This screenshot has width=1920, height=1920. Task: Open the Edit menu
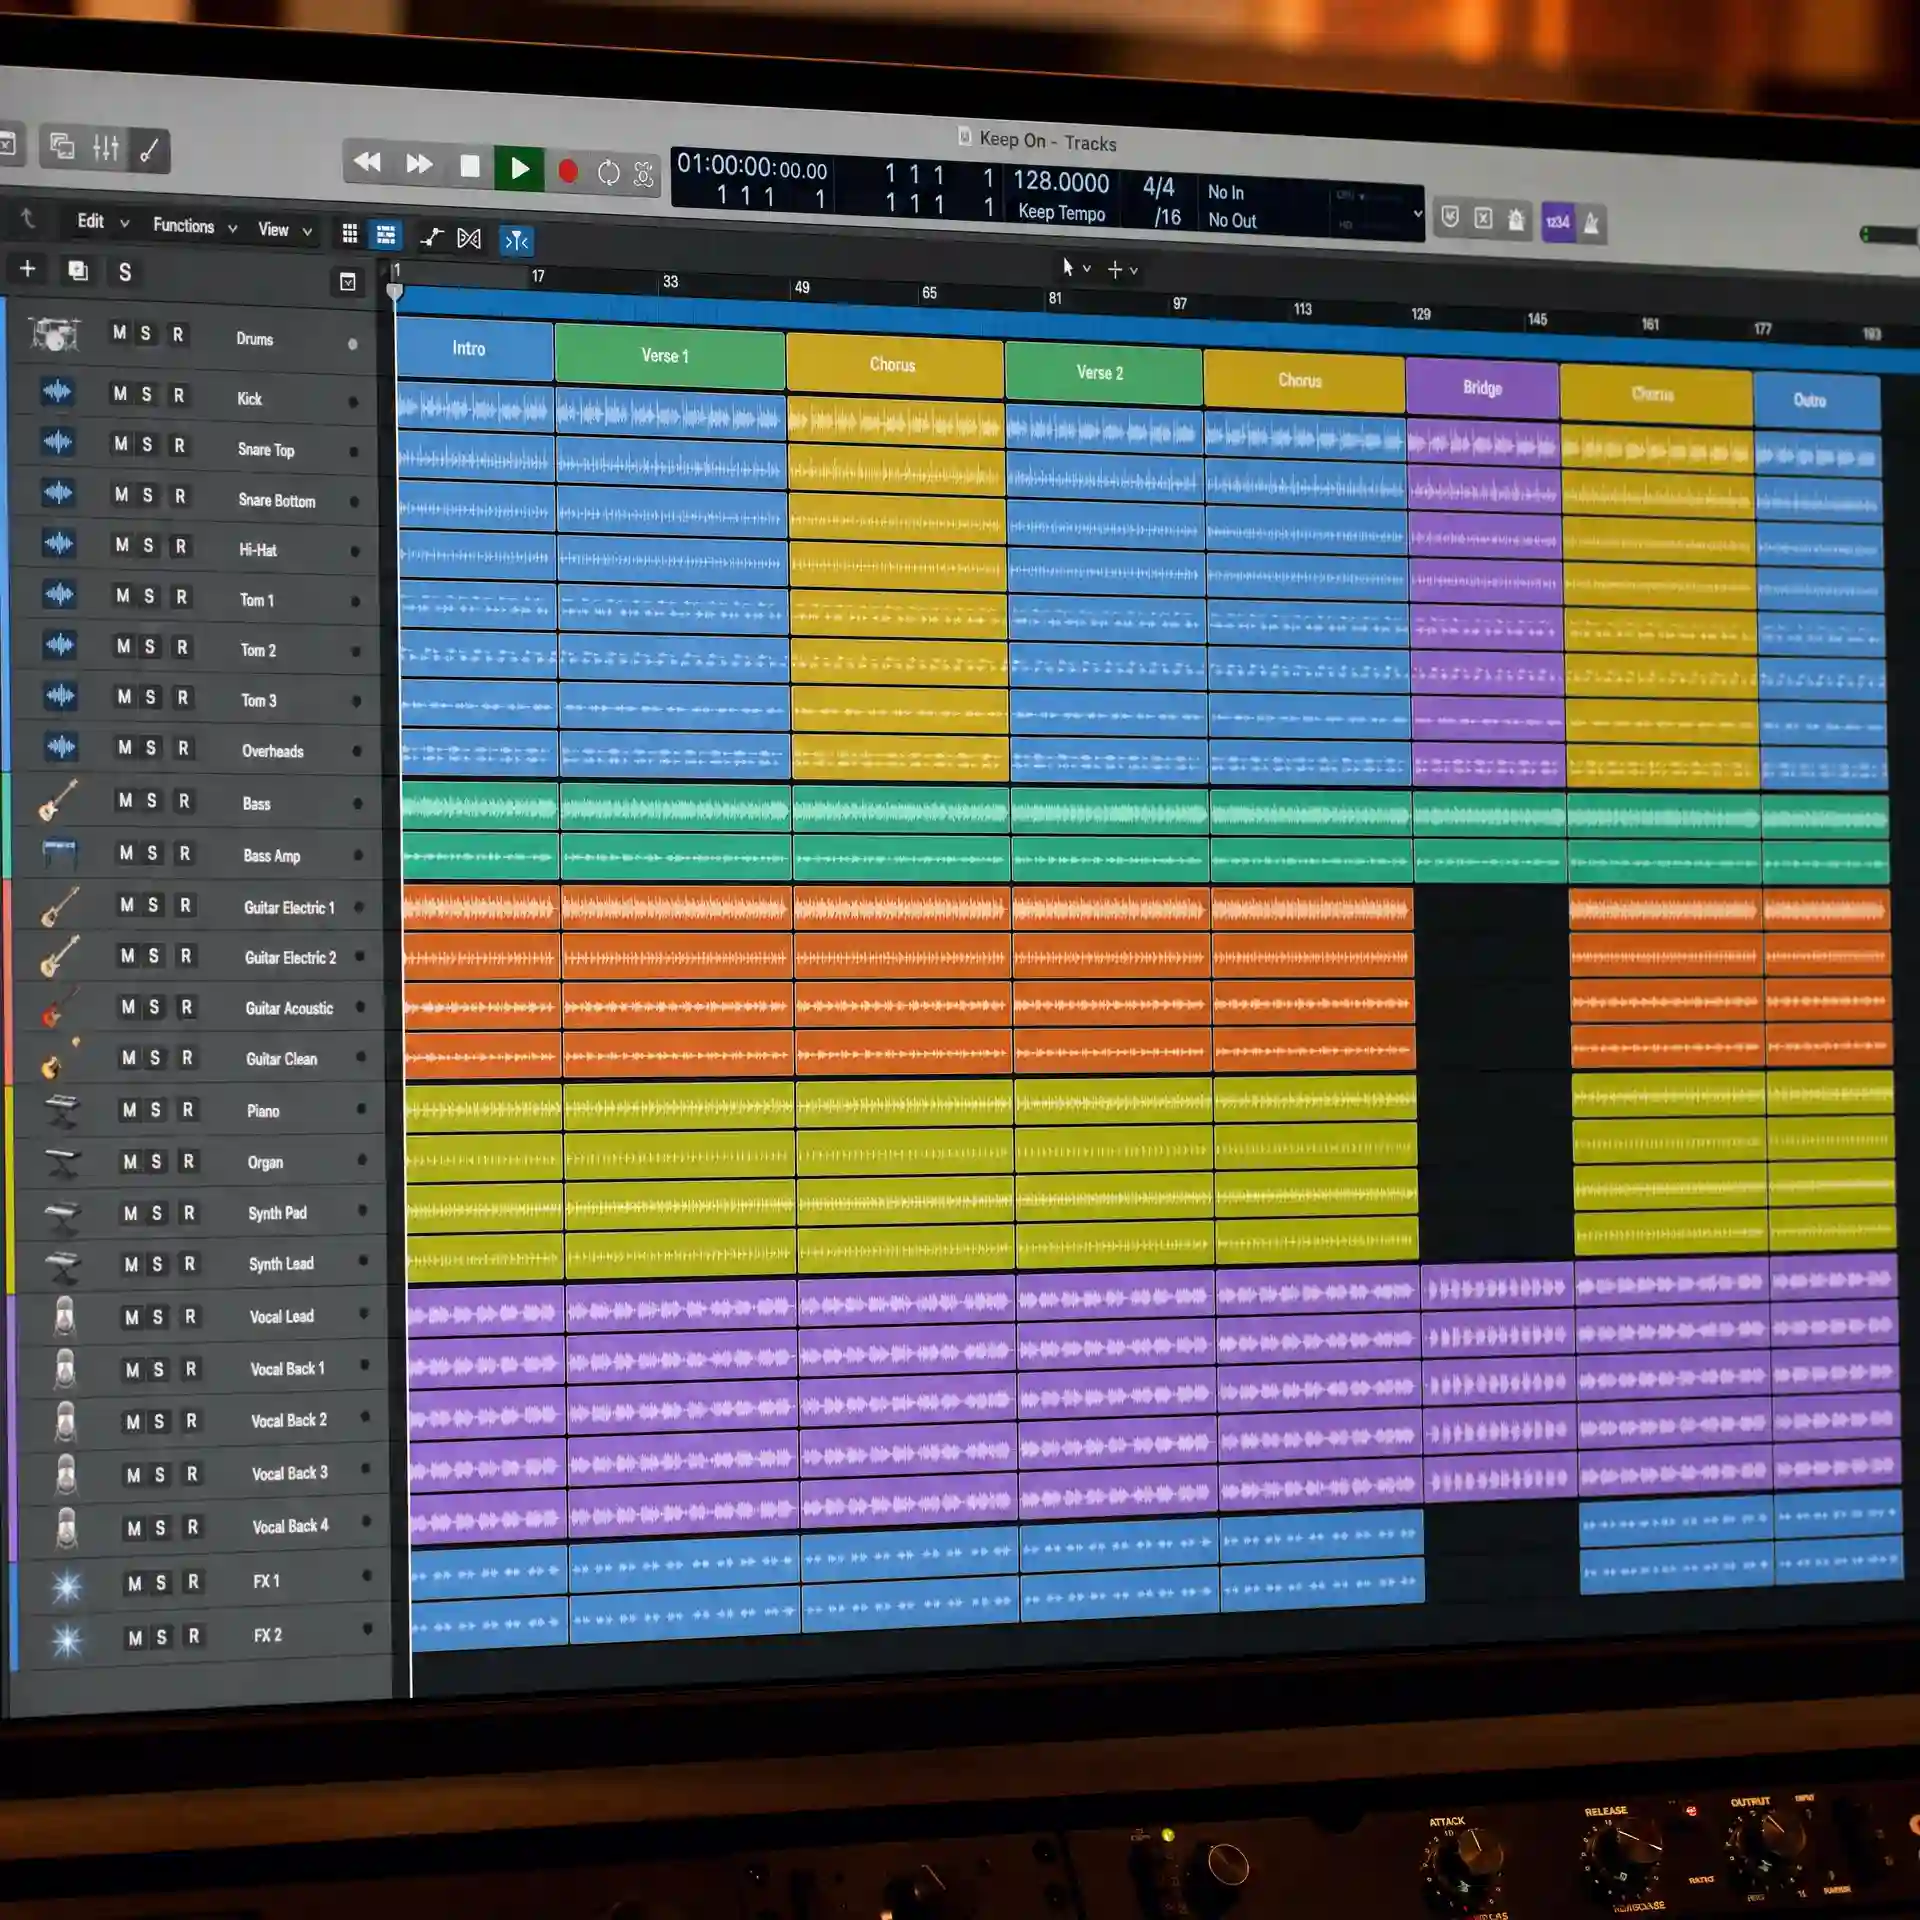coord(103,222)
